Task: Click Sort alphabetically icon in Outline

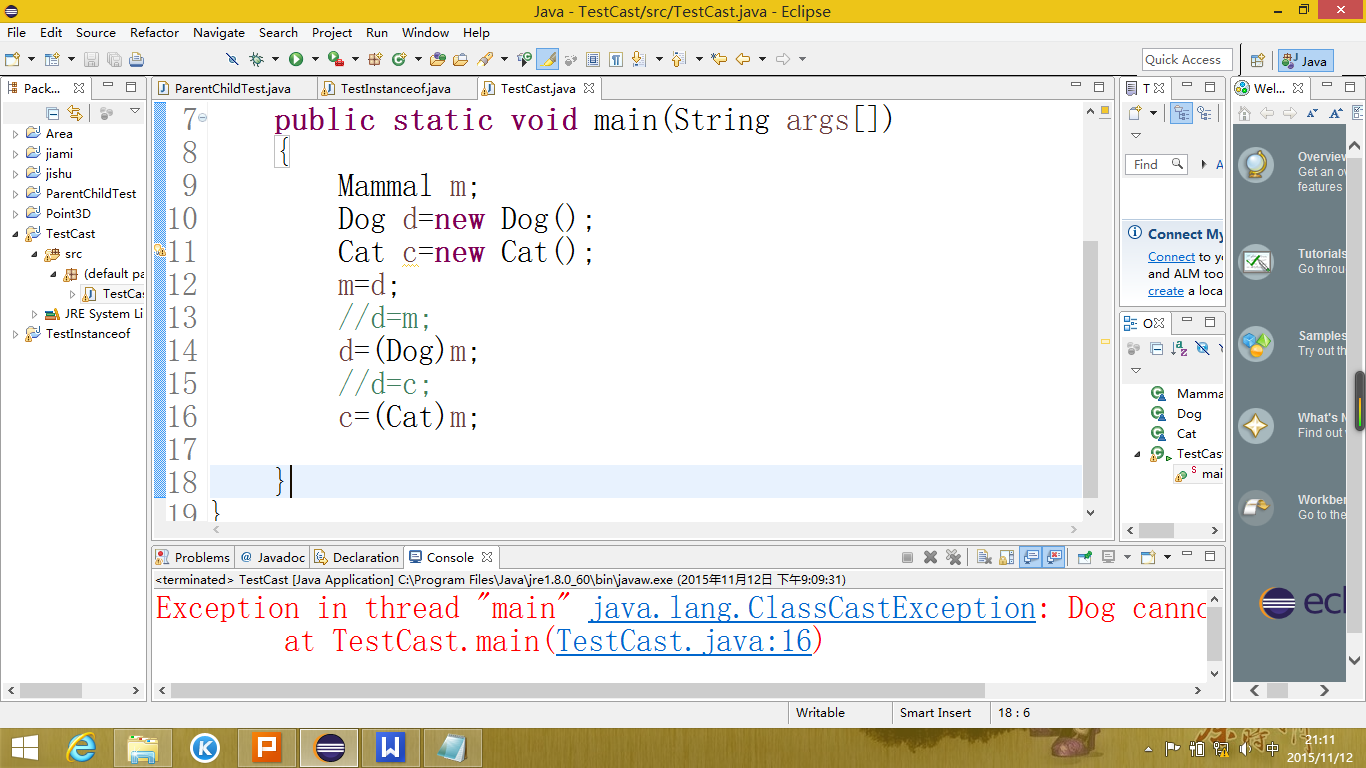Action: pos(1179,348)
